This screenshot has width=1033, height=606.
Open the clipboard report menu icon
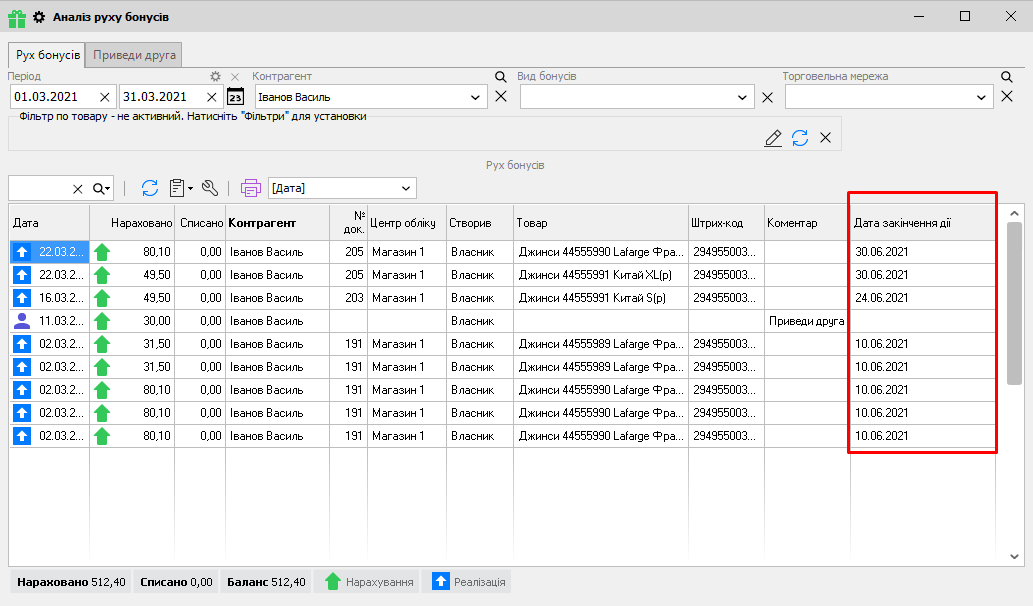coord(178,188)
